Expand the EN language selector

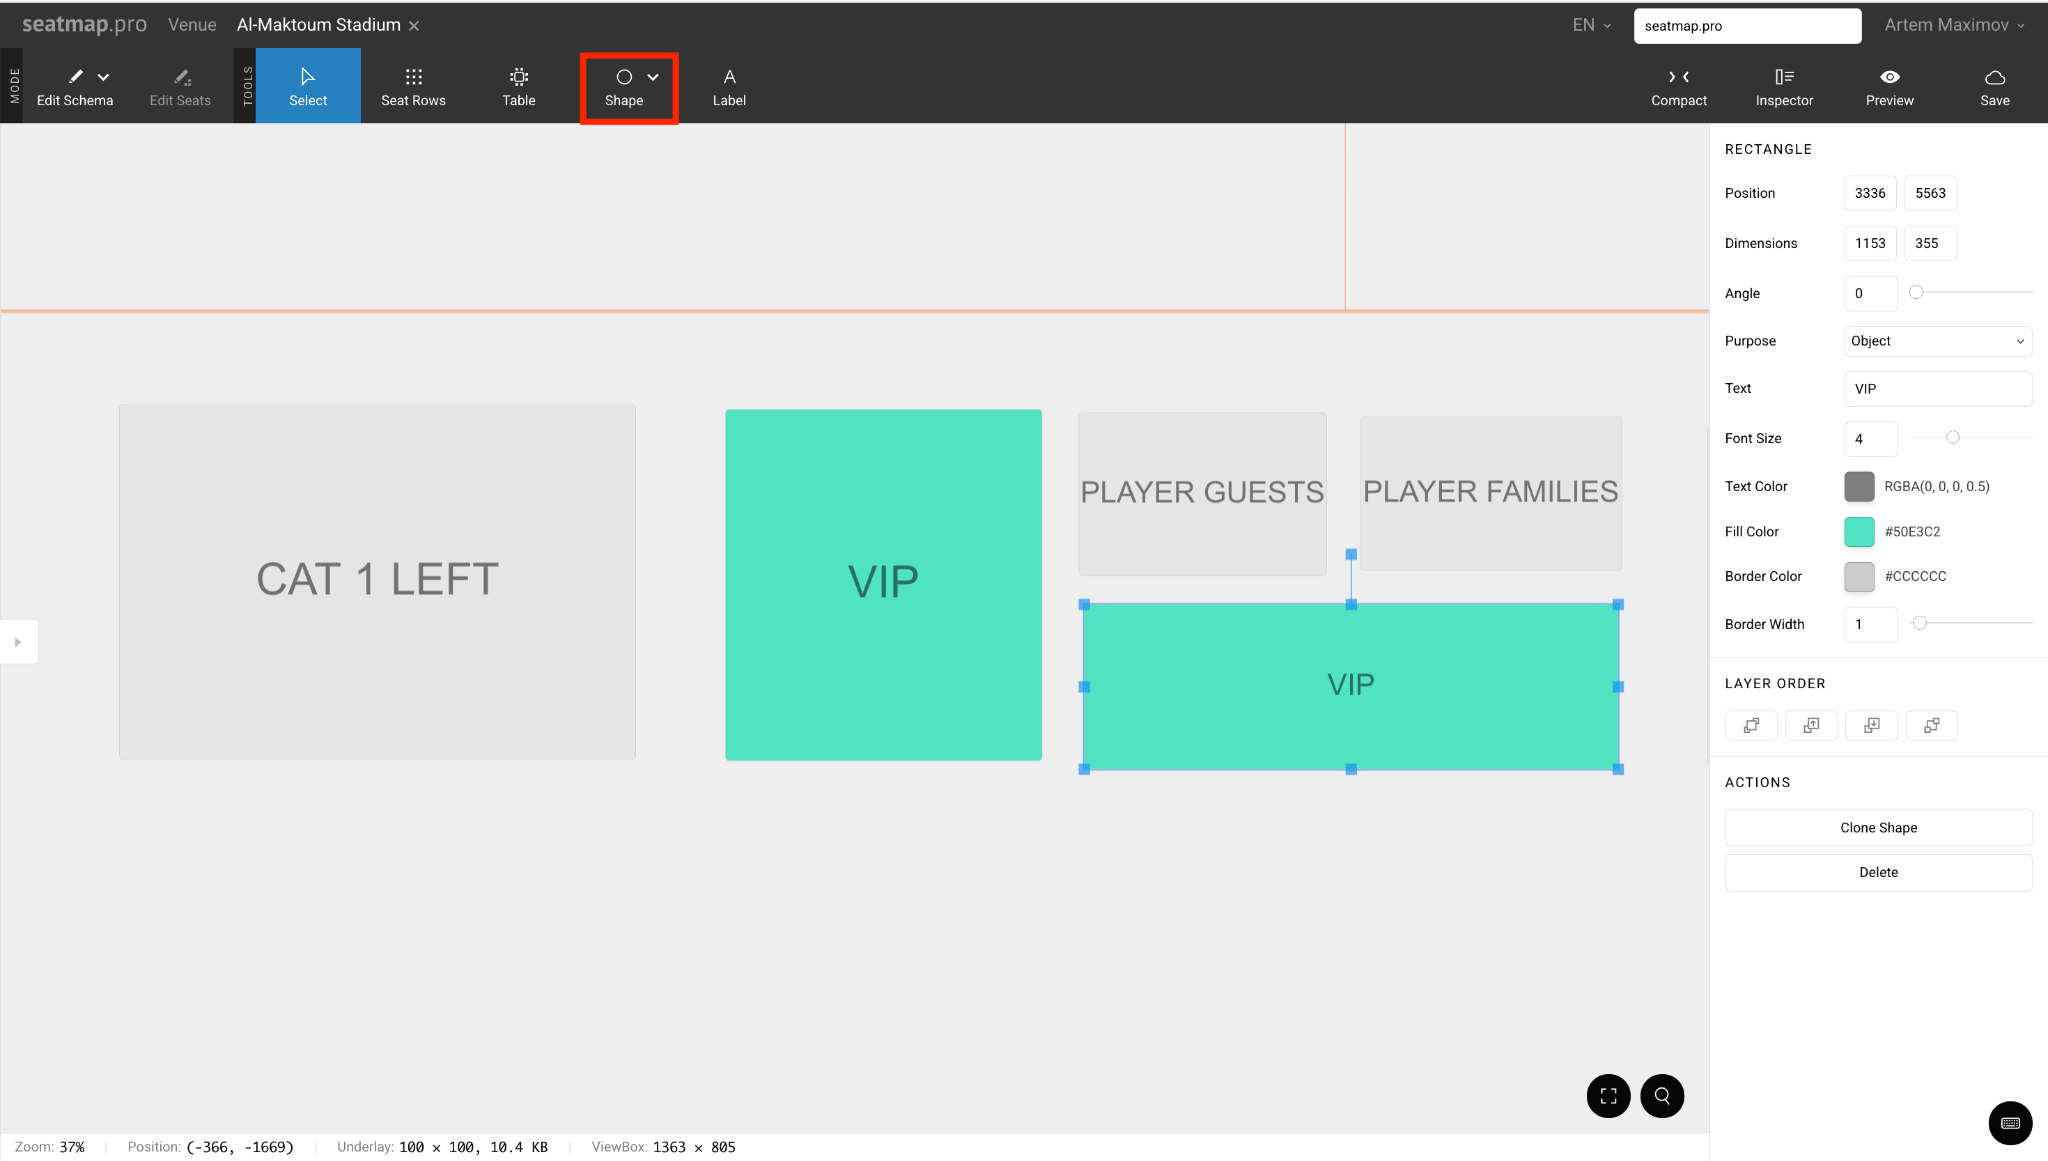(1591, 25)
